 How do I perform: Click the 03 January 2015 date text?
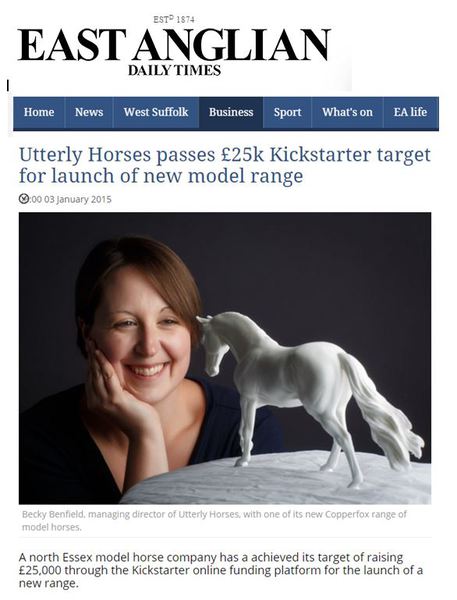tap(78, 199)
